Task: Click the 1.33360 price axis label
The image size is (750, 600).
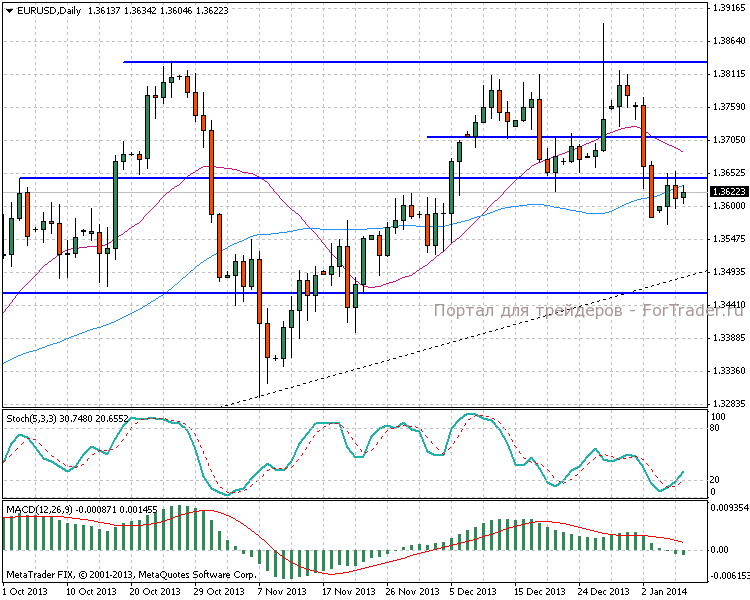Action: 729,371
